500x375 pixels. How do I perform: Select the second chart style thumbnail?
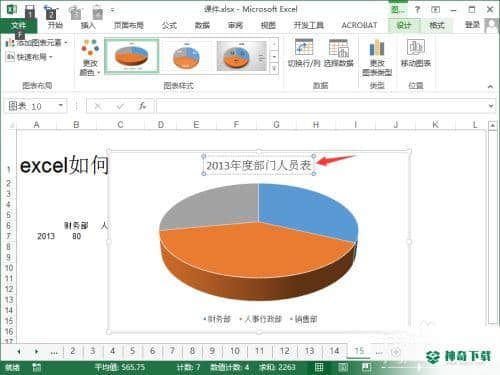point(186,56)
